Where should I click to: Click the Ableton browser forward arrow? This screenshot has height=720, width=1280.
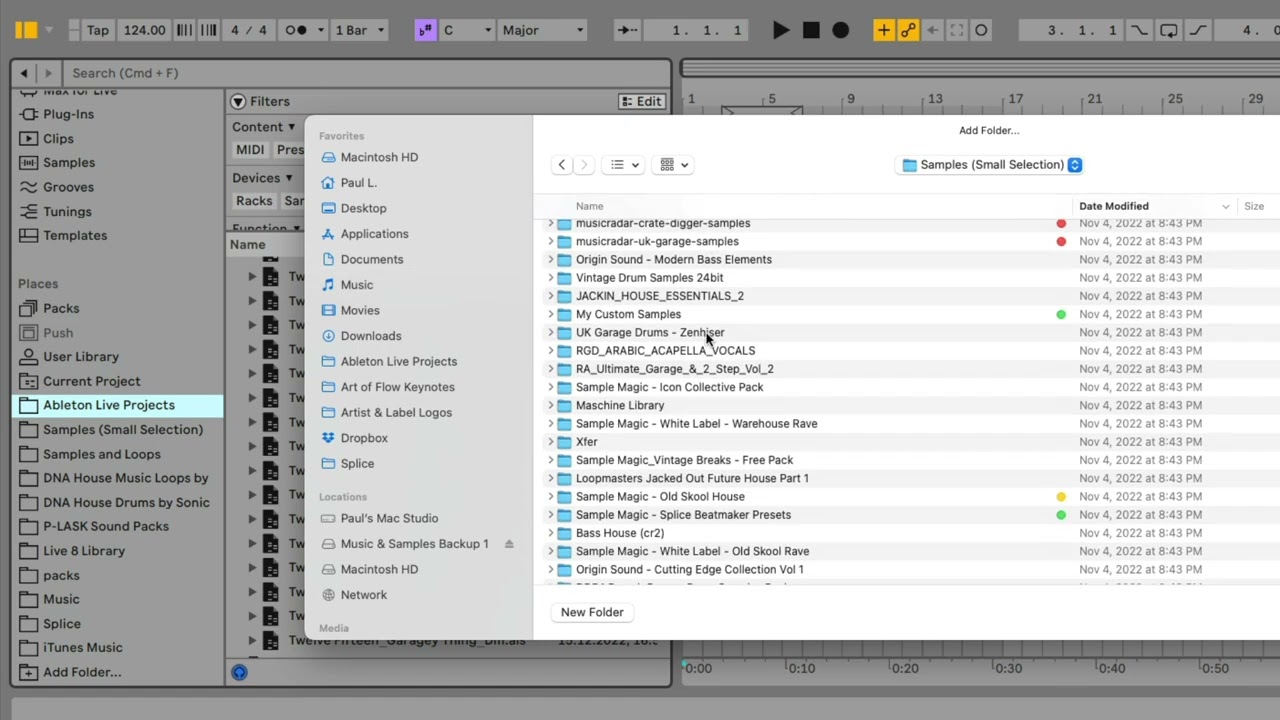tap(47, 73)
